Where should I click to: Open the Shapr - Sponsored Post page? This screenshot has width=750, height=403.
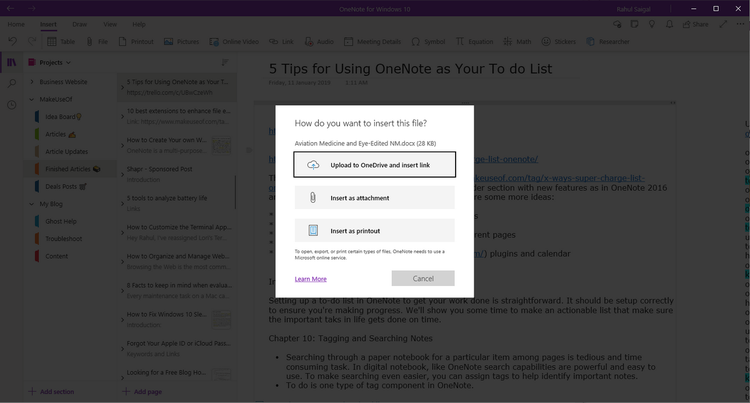(x=178, y=174)
